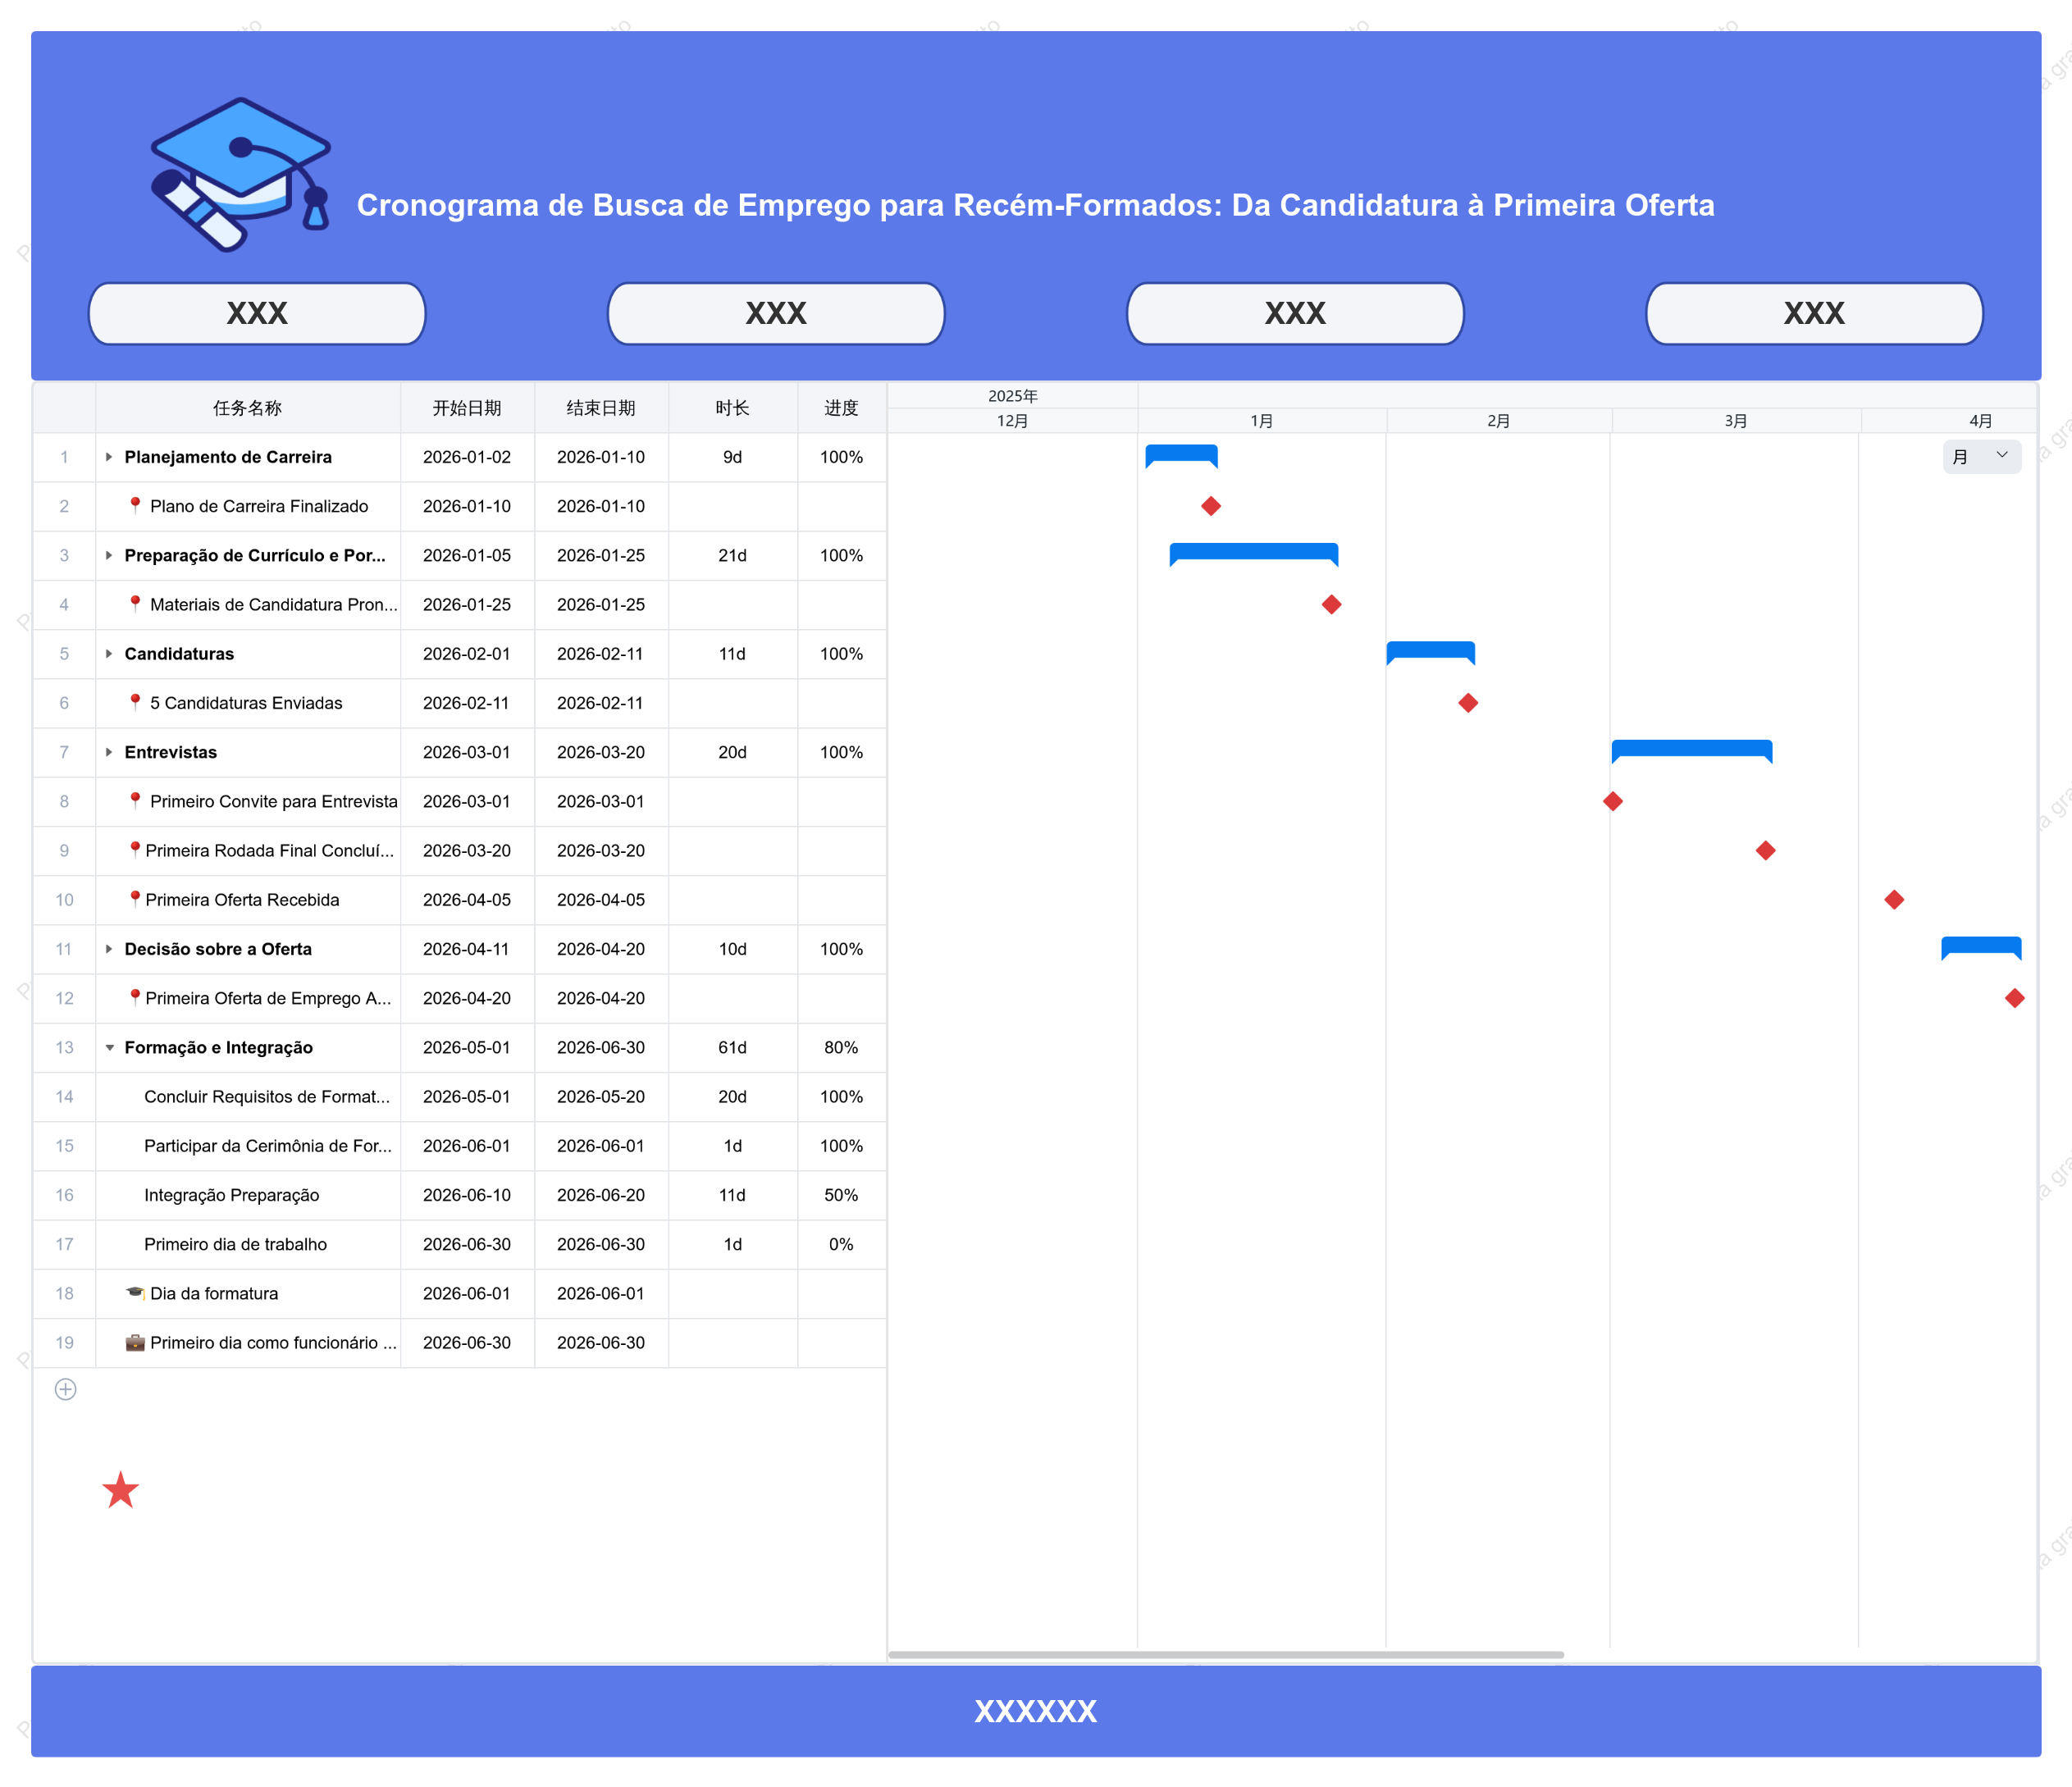Click the 61d duration cell
This screenshot has width=2072, height=1787.
click(x=733, y=1047)
